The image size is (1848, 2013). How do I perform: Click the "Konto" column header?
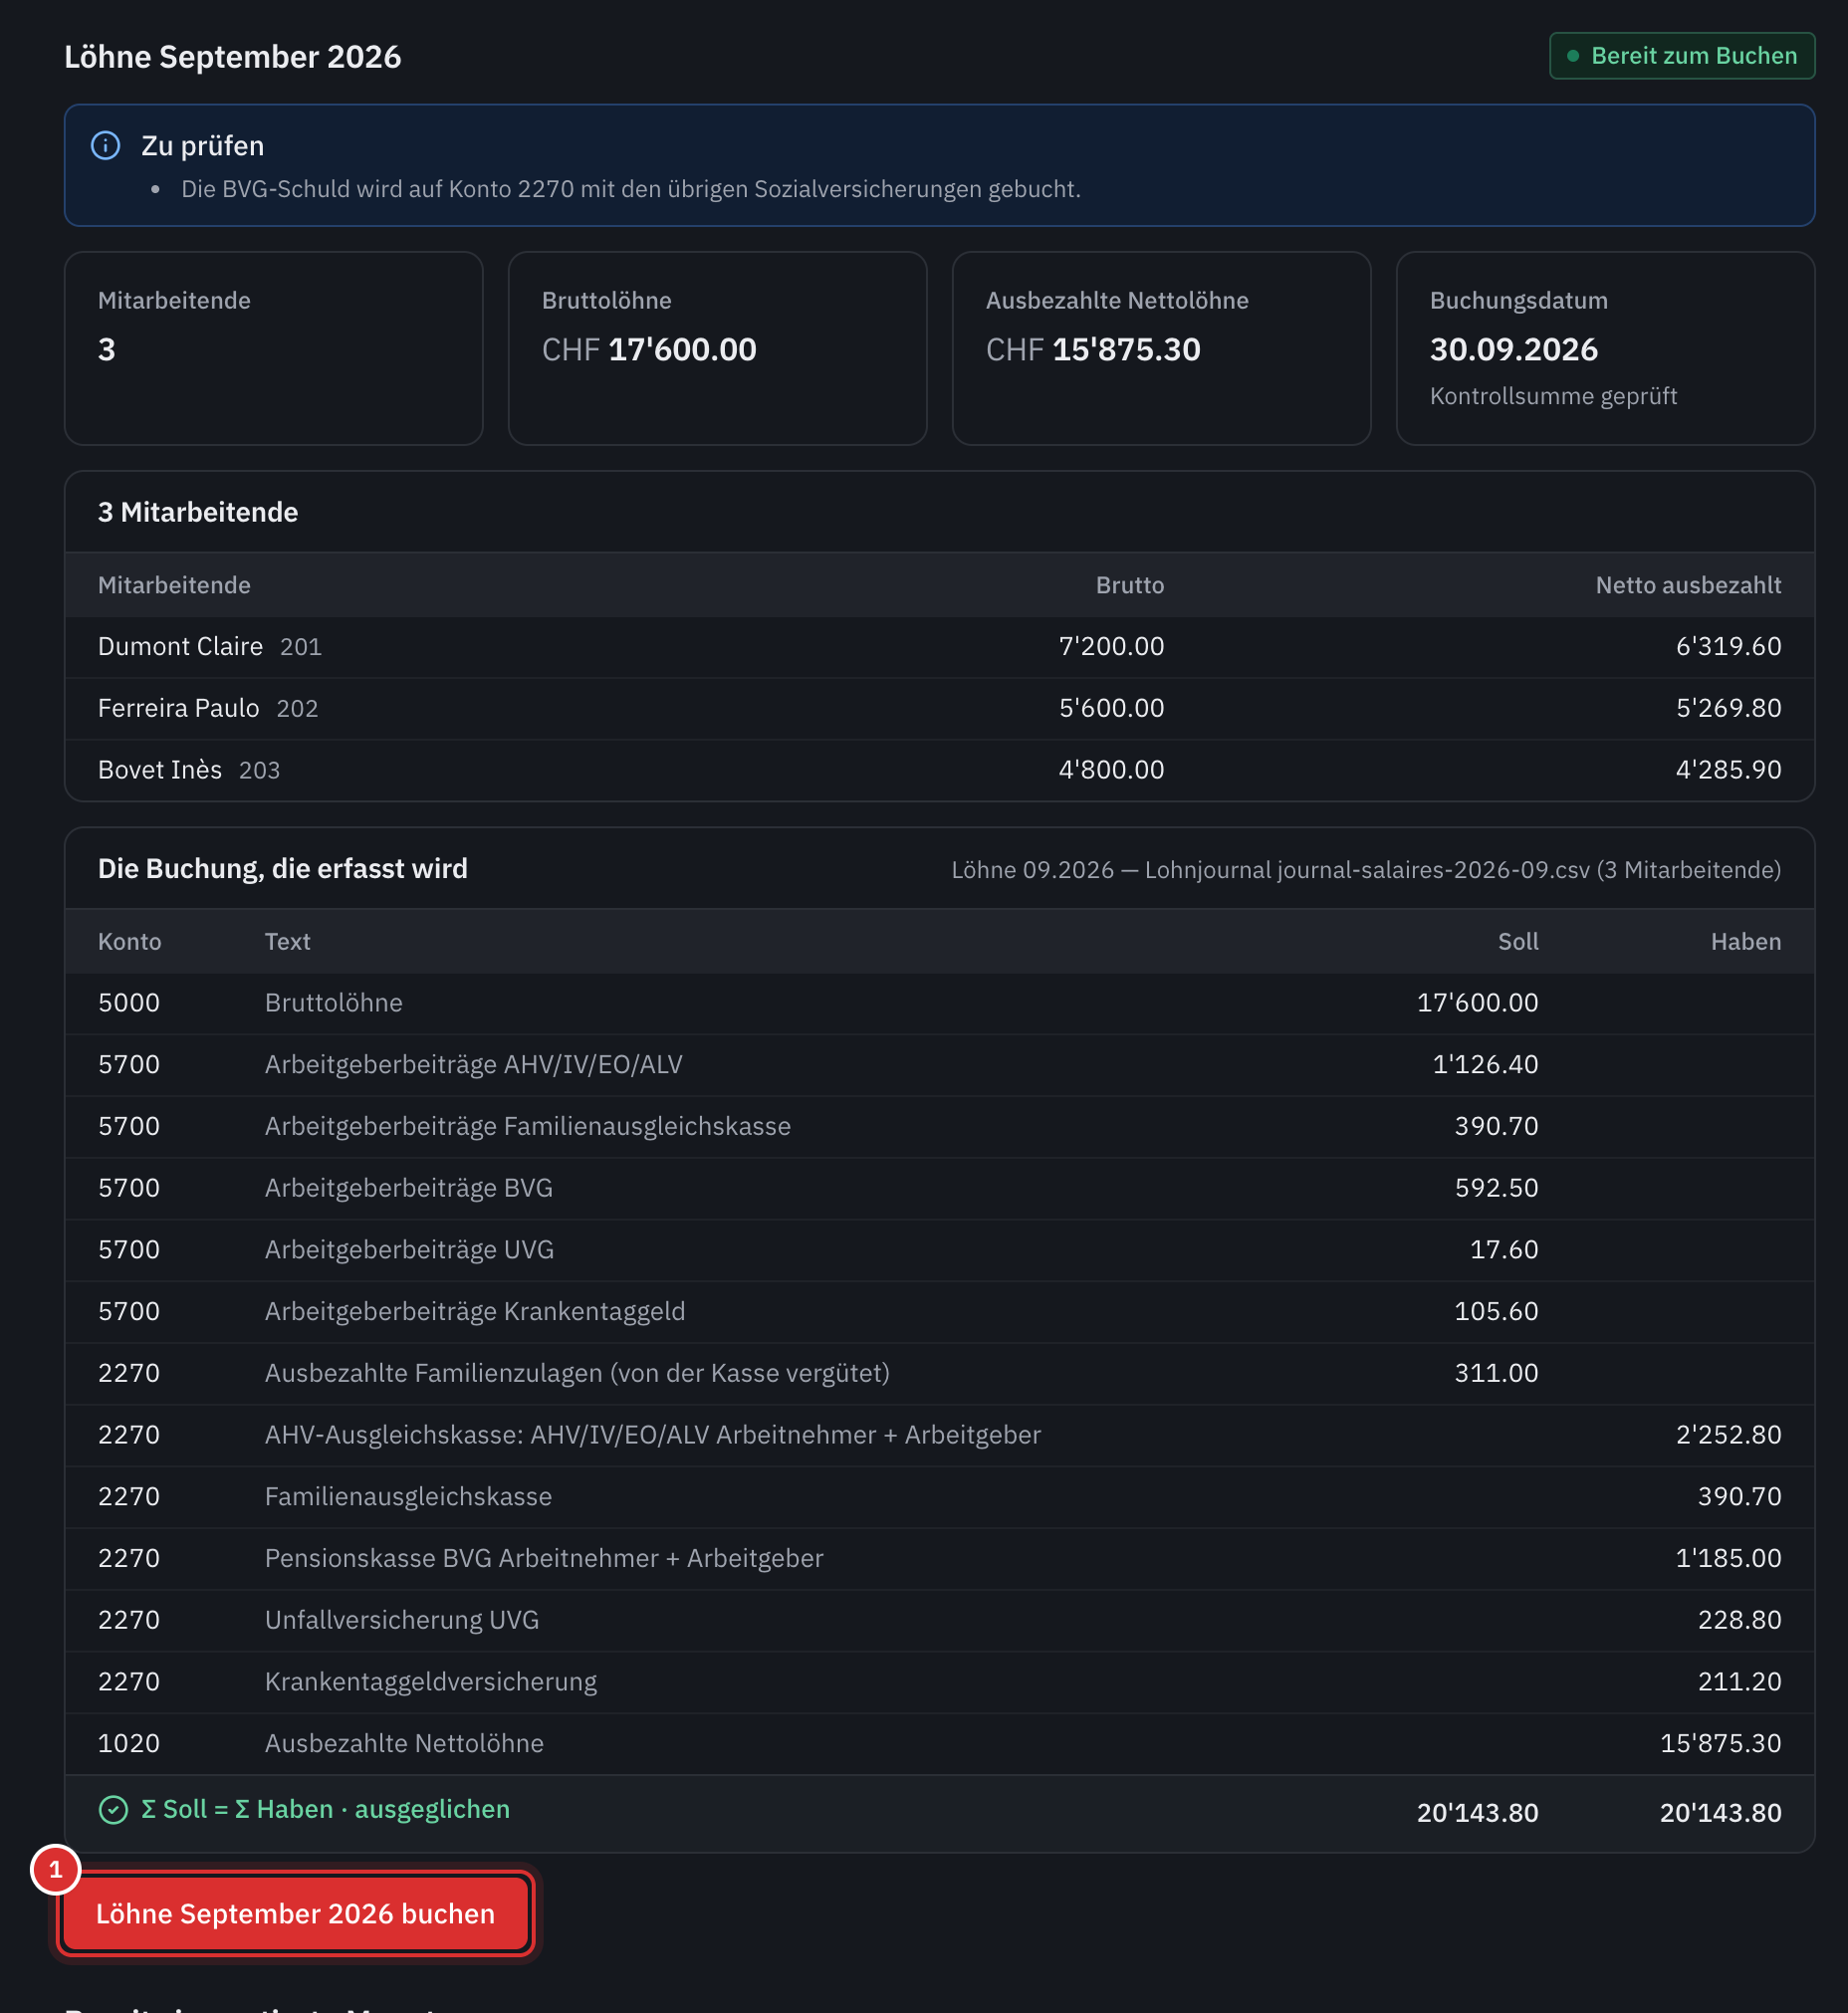[130, 942]
